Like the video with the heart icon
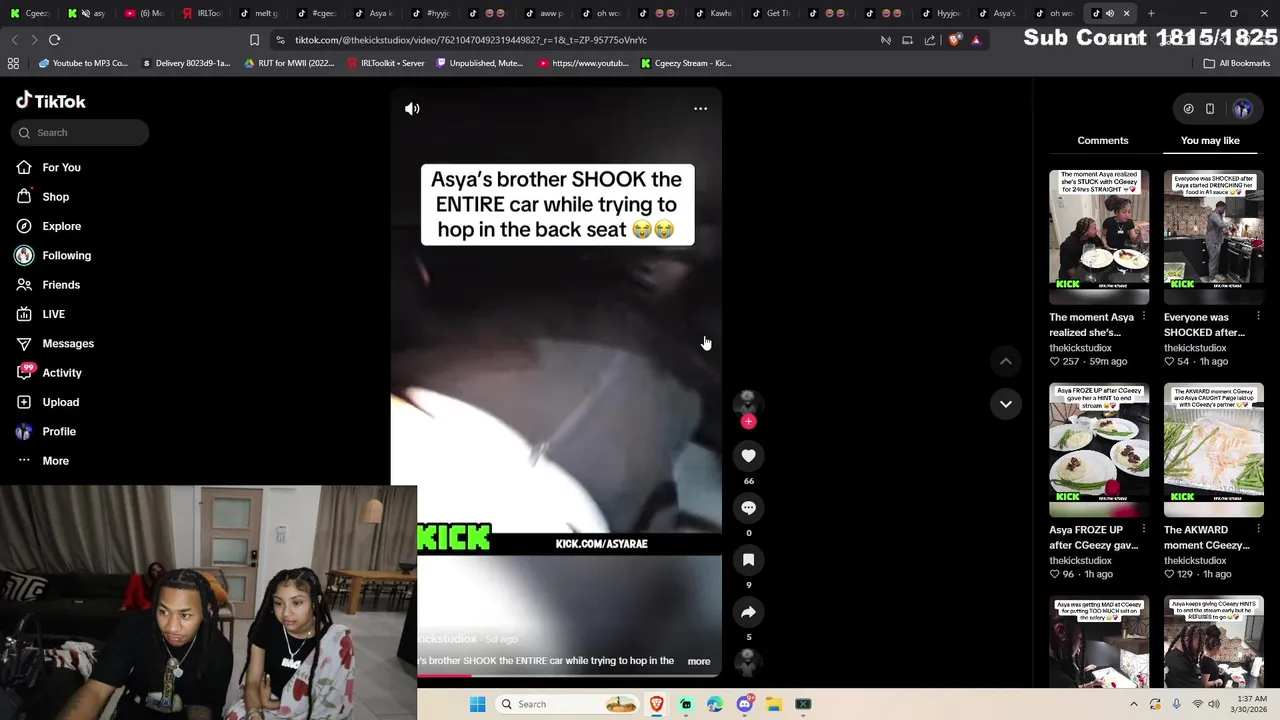The image size is (1280, 720). coord(748,456)
